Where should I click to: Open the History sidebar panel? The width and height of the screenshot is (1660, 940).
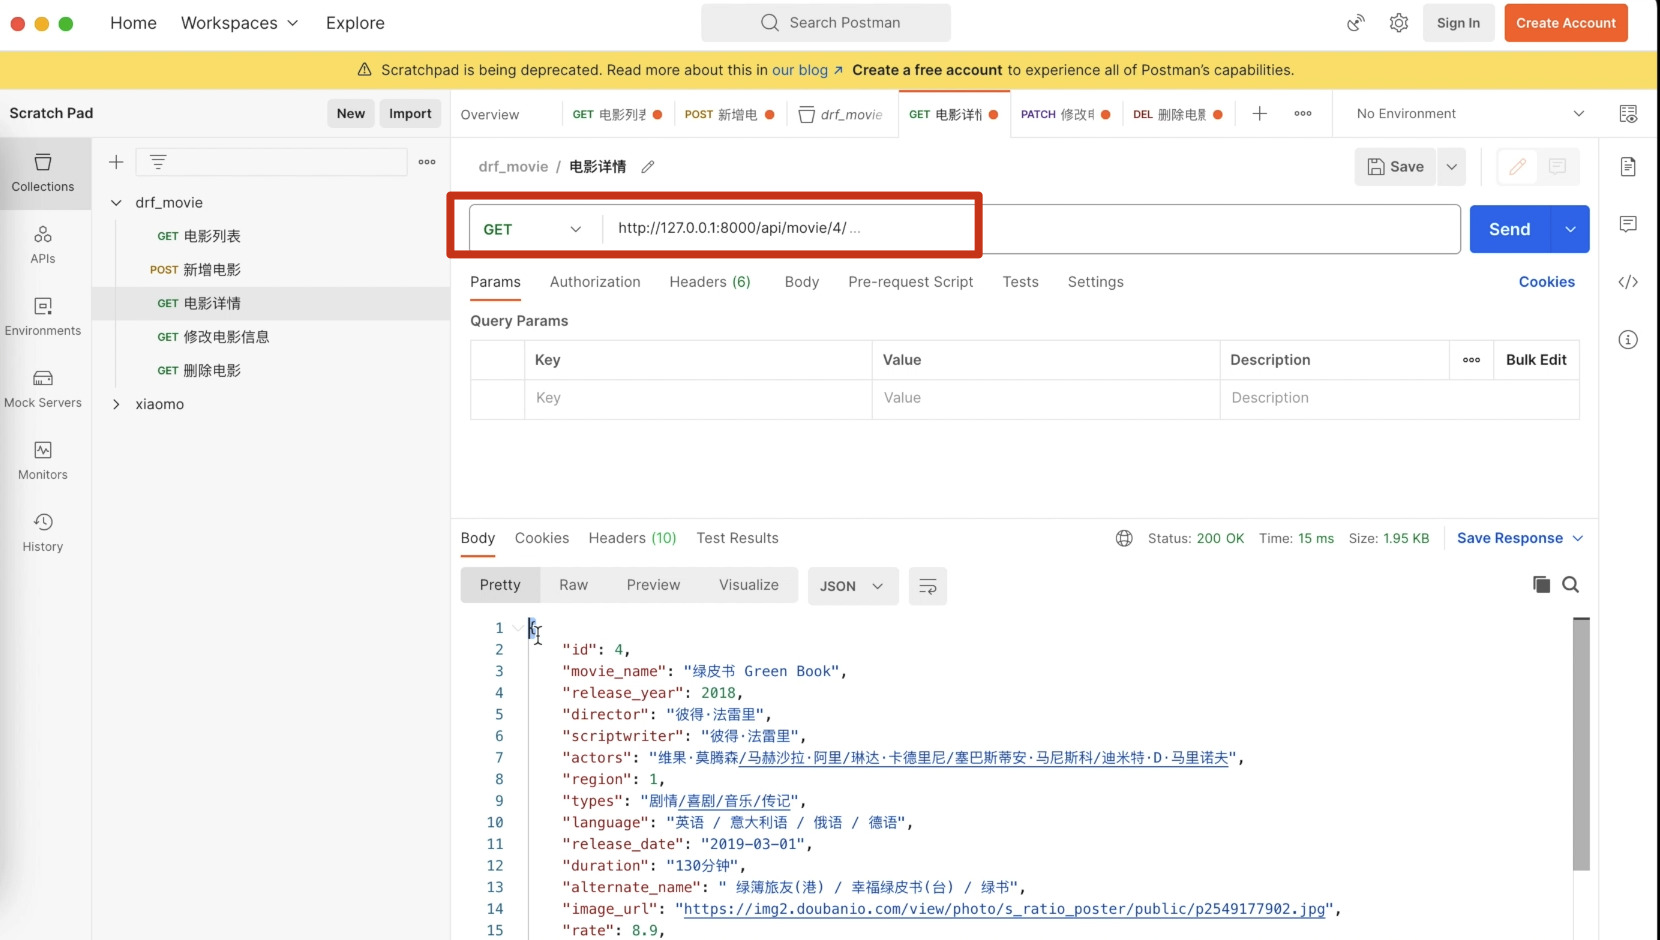(43, 533)
